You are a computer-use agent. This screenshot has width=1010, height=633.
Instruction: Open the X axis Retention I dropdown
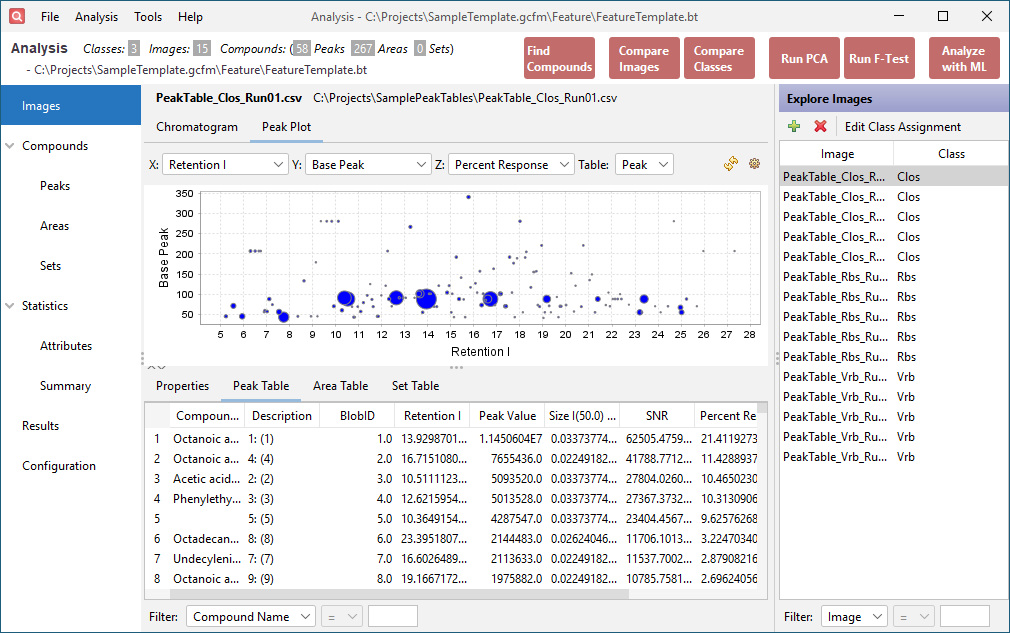(x=224, y=165)
